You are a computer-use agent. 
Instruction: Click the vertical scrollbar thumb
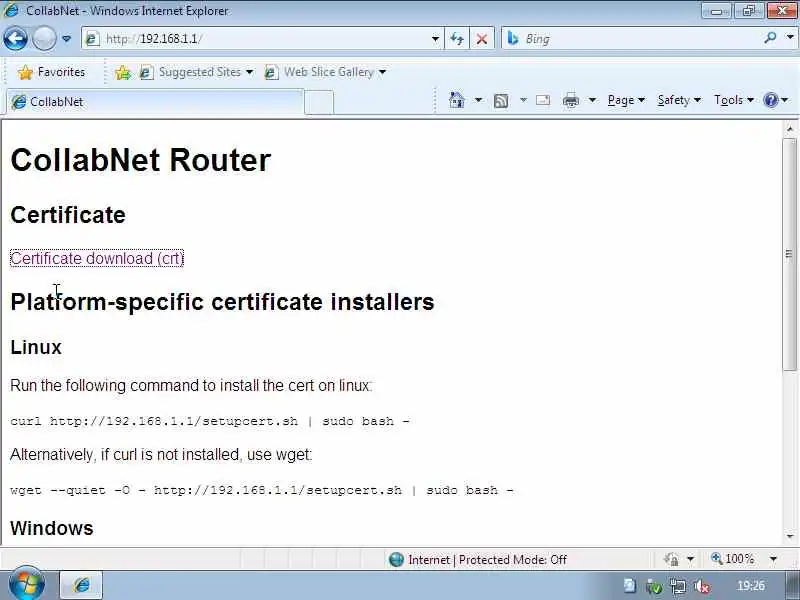point(790,254)
